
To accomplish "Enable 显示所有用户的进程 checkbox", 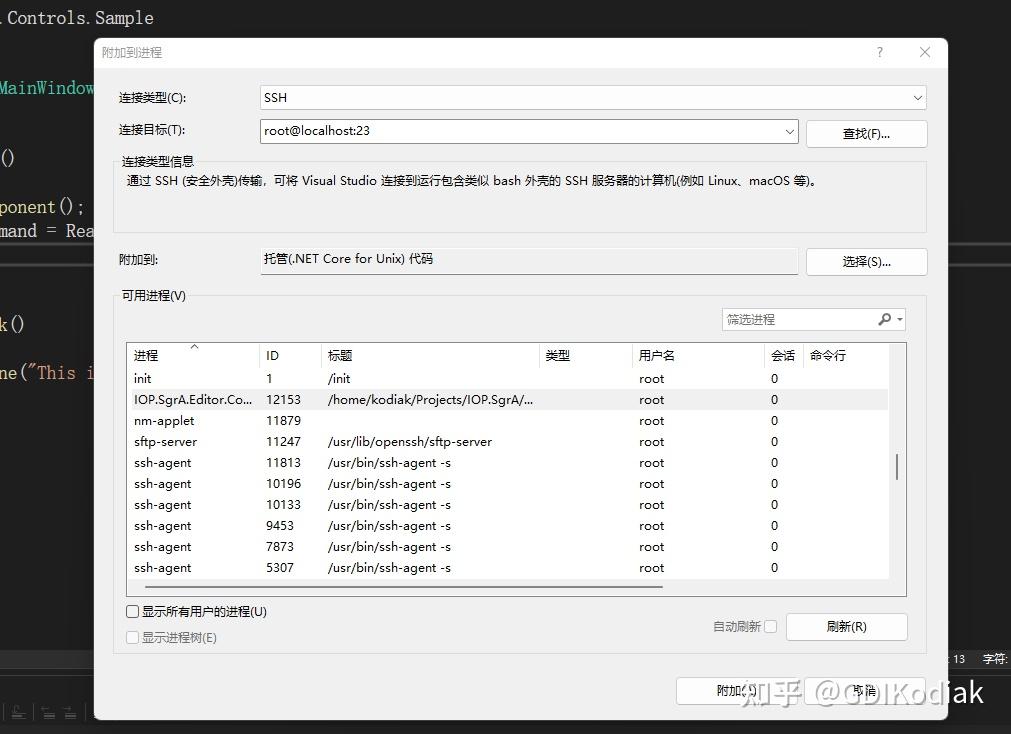I will coord(132,611).
